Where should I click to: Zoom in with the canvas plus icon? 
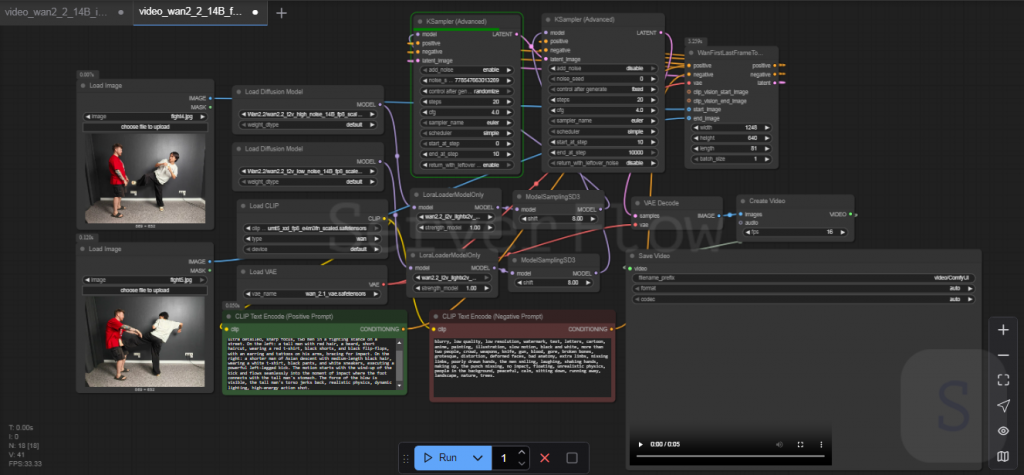point(1004,330)
